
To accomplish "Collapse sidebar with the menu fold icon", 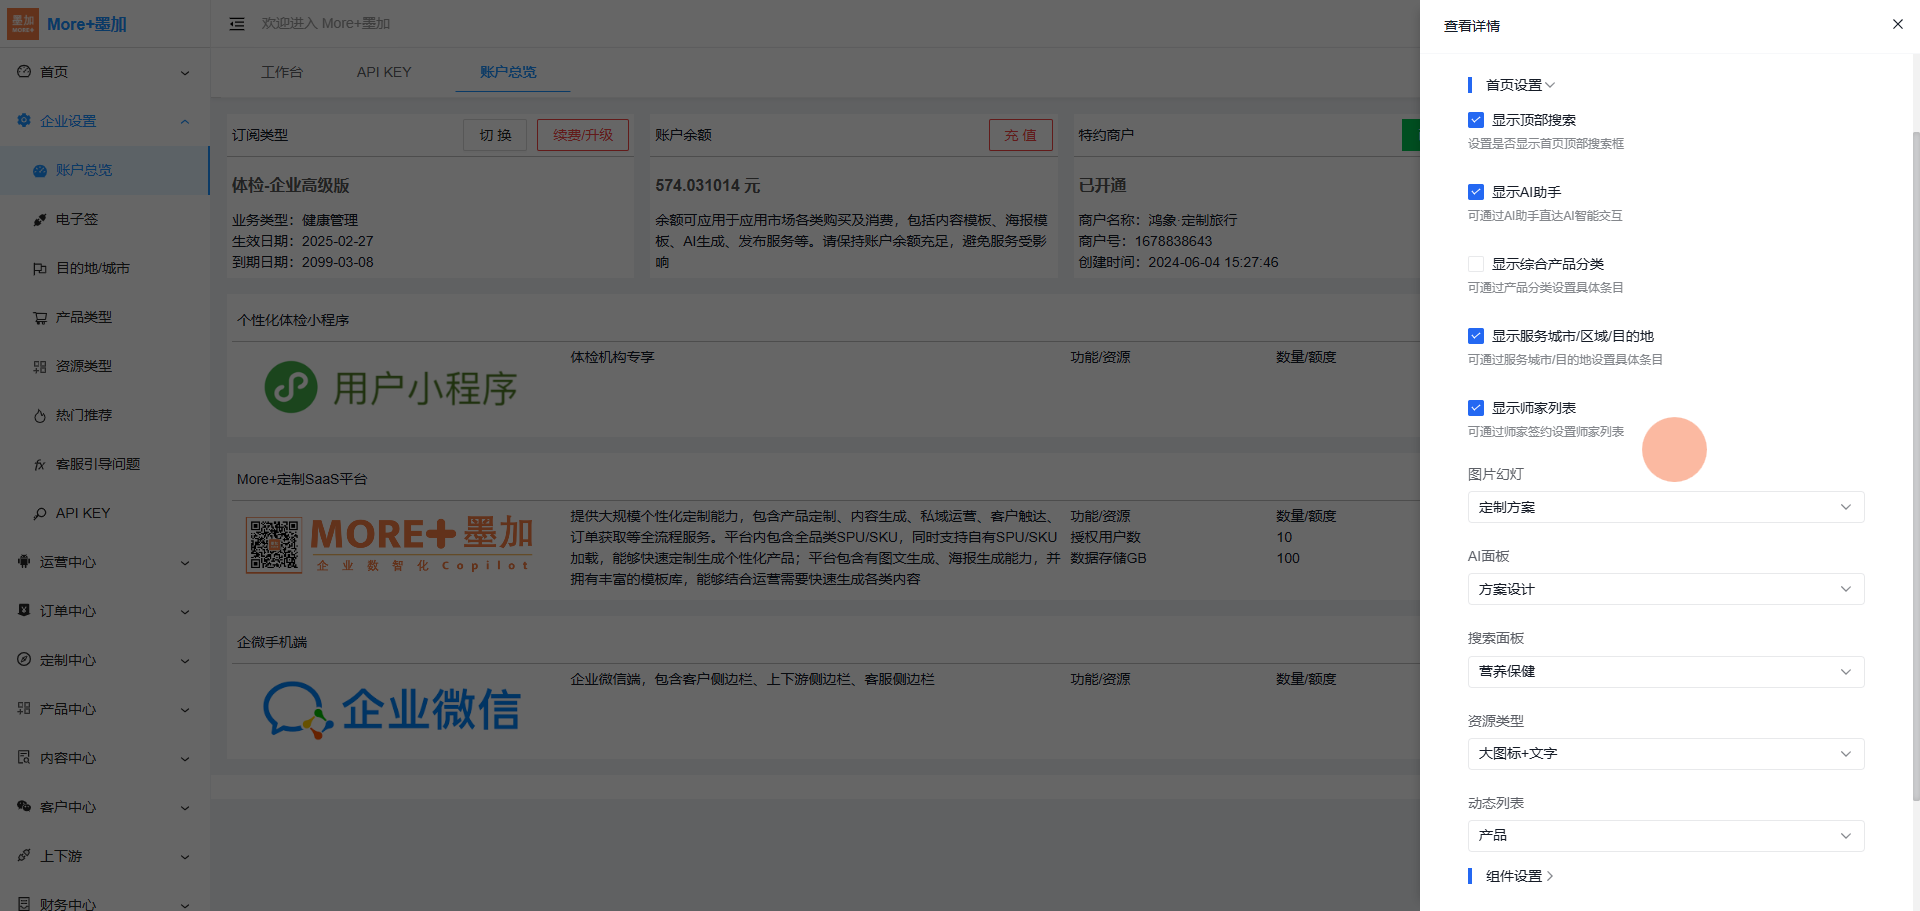I will pos(237,24).
